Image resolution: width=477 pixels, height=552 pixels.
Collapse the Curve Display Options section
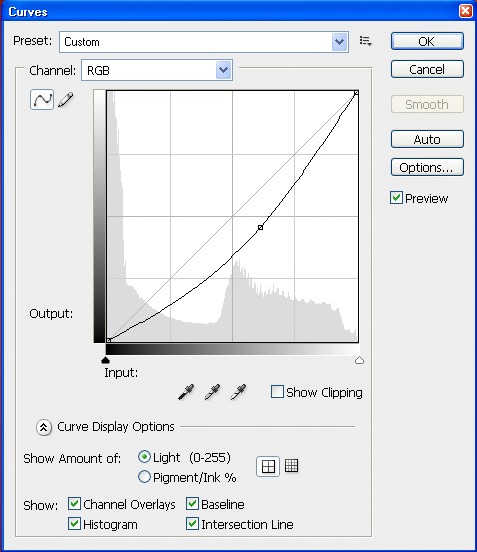(44, 427)
